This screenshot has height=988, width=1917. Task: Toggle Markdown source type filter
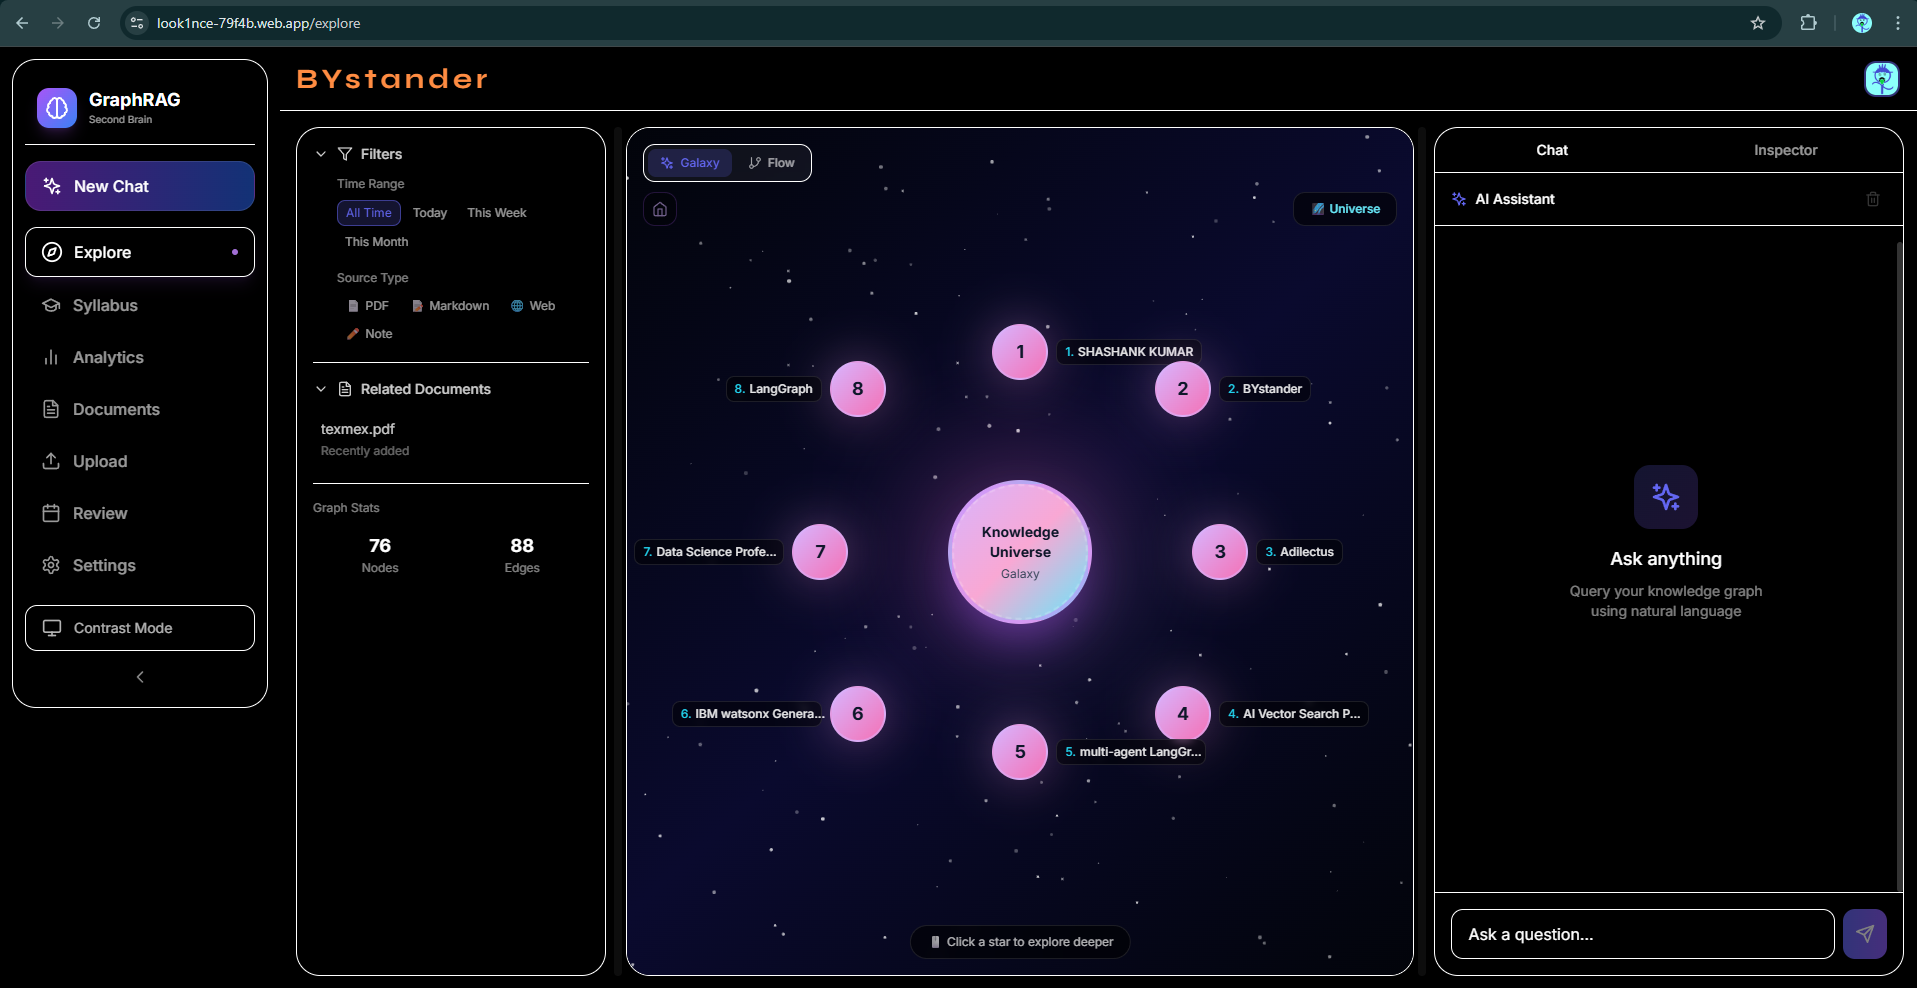click(451, 306)
